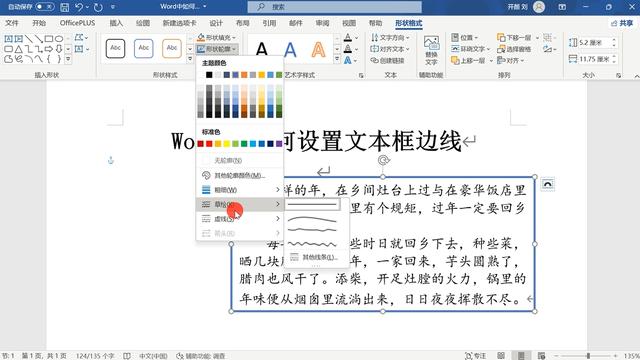Image resolution: width=640 pixels, height=360 pixels.
Task: Open the 环绕文字 wrap text dropdown
Action: (x=471, y=49)
